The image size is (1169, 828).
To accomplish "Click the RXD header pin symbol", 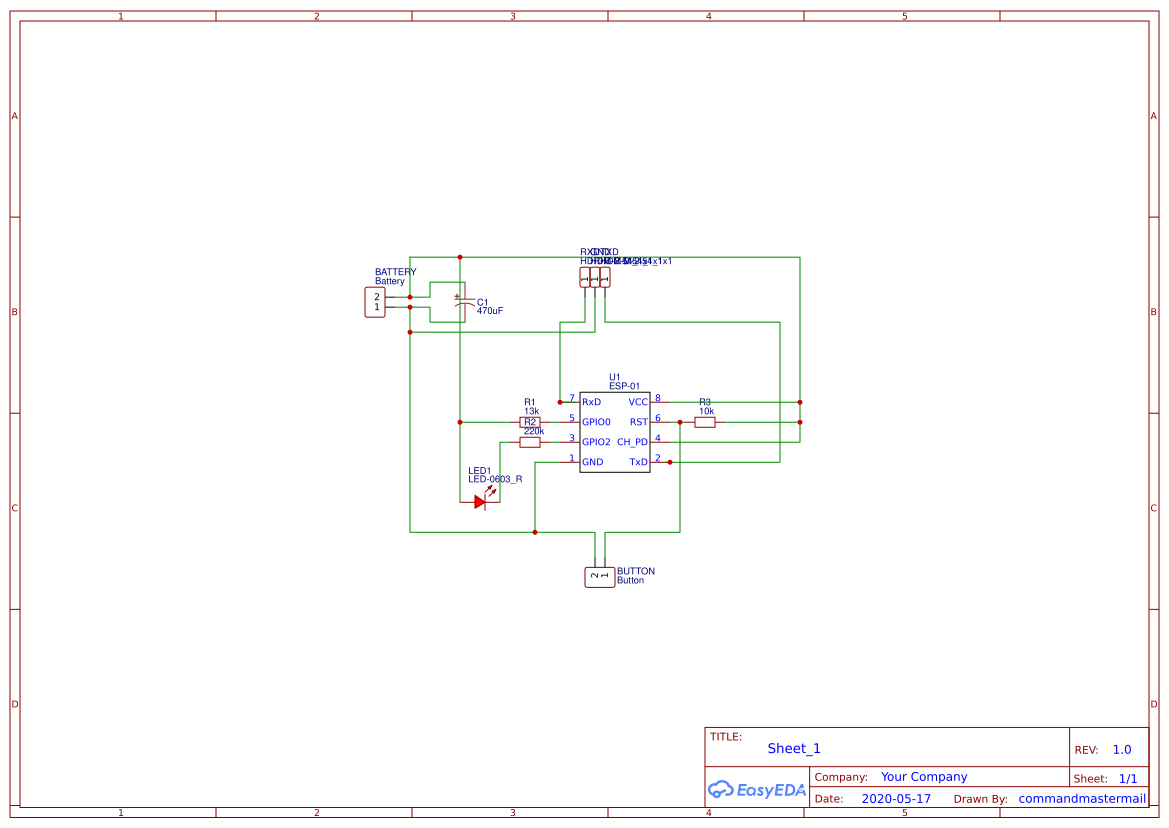I will click(x=584, y=278).
